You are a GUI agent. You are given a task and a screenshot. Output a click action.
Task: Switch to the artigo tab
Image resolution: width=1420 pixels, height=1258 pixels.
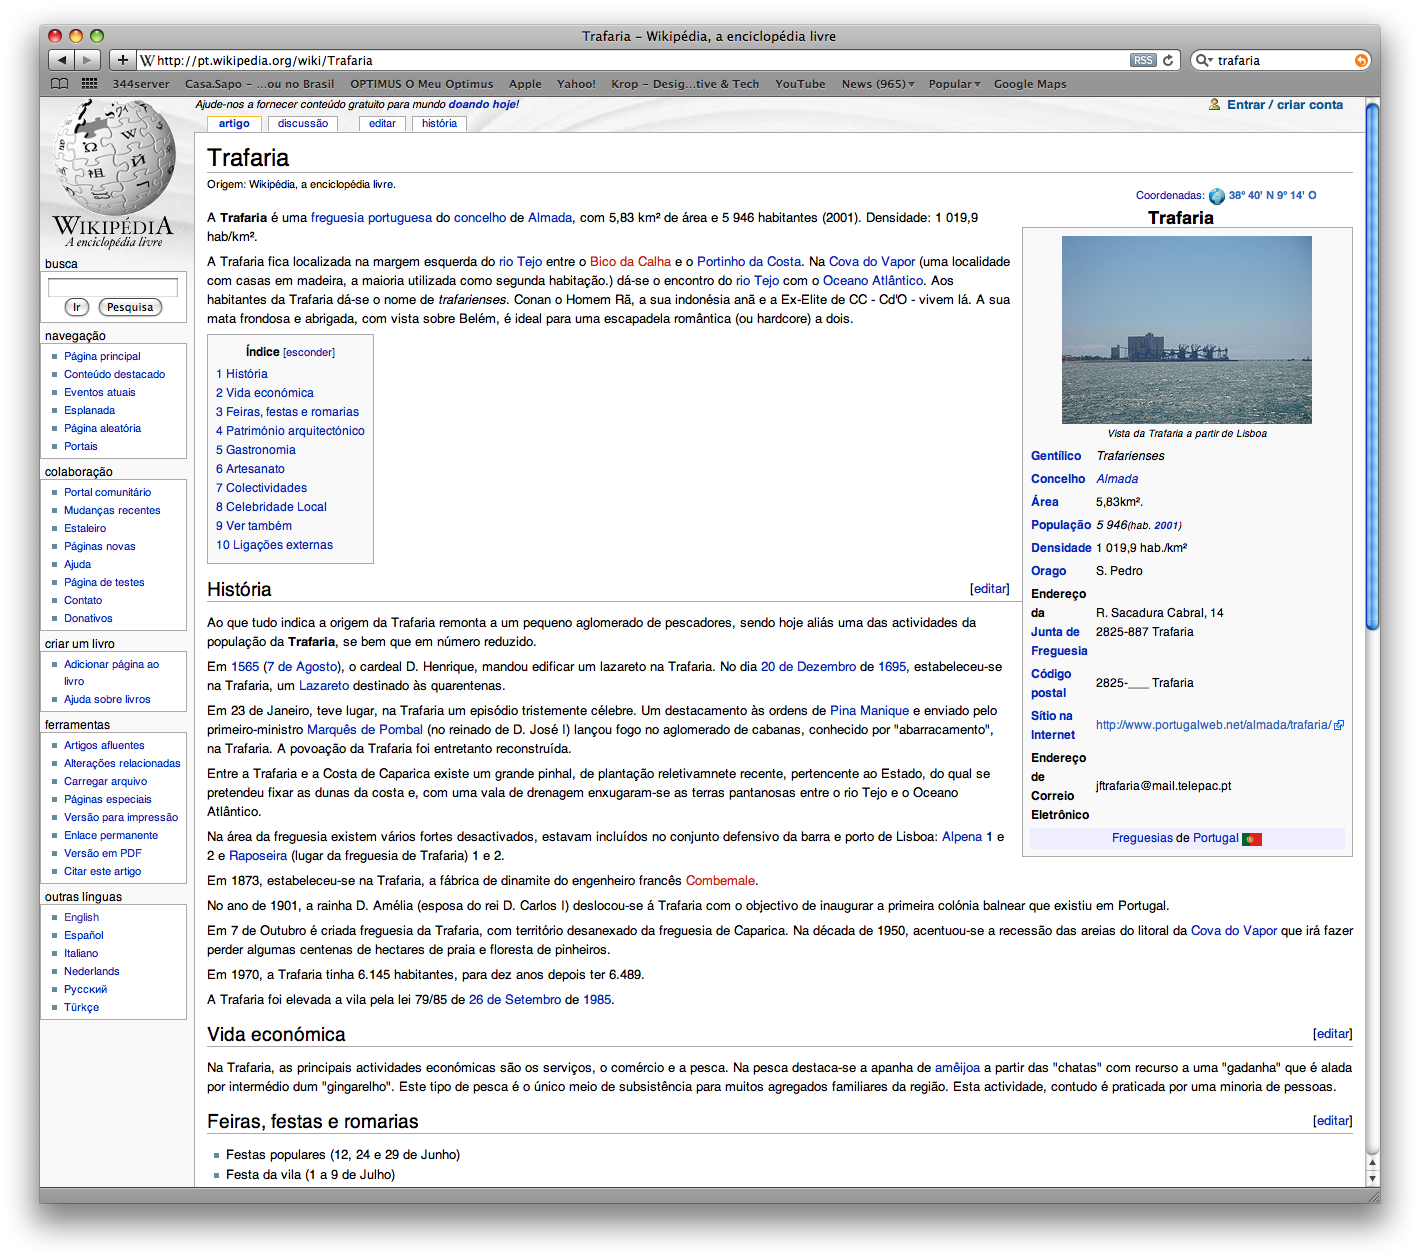pyautogui.click(x=234, y=124)
